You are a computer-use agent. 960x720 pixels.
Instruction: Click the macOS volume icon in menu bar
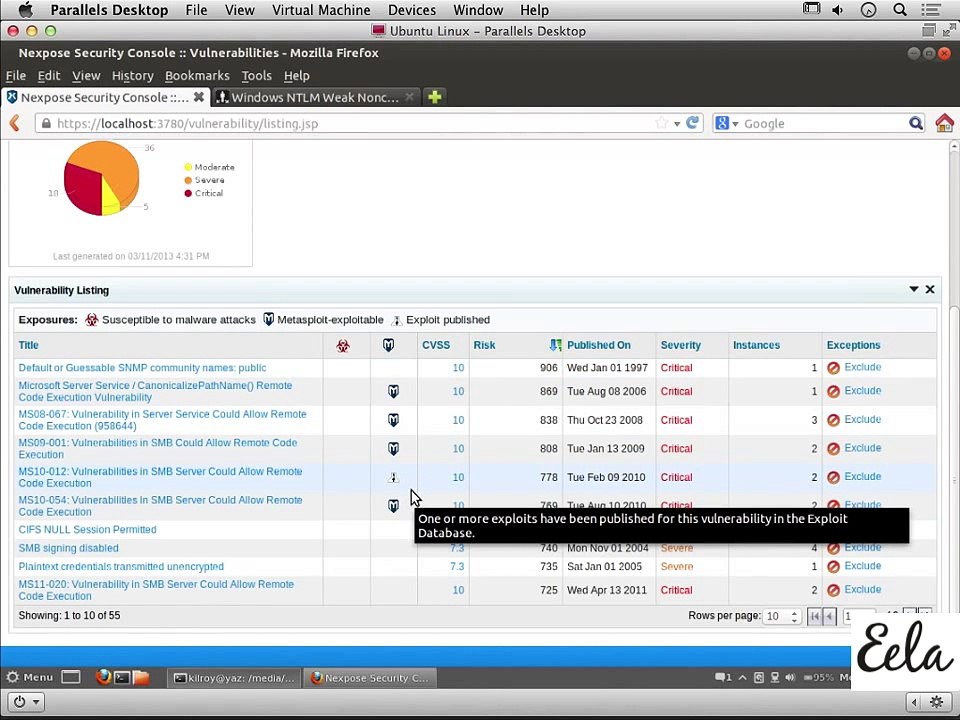(838, 10)
